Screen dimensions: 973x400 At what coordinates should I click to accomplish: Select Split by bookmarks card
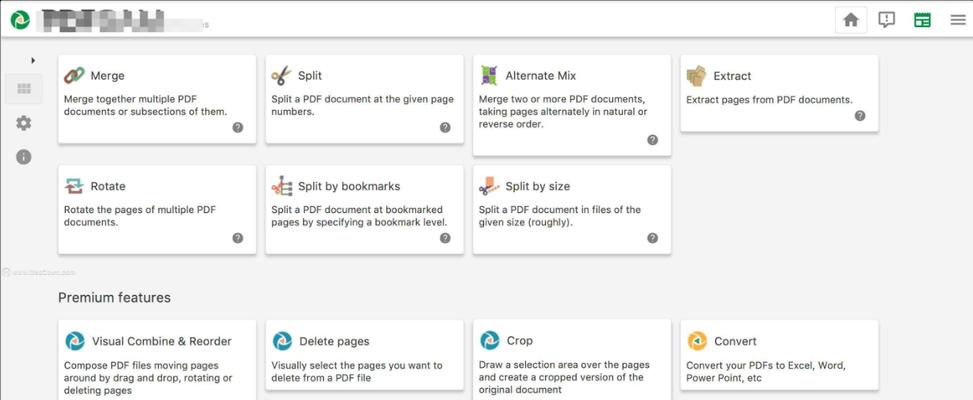pyautogui.click(x=364, y=210)
